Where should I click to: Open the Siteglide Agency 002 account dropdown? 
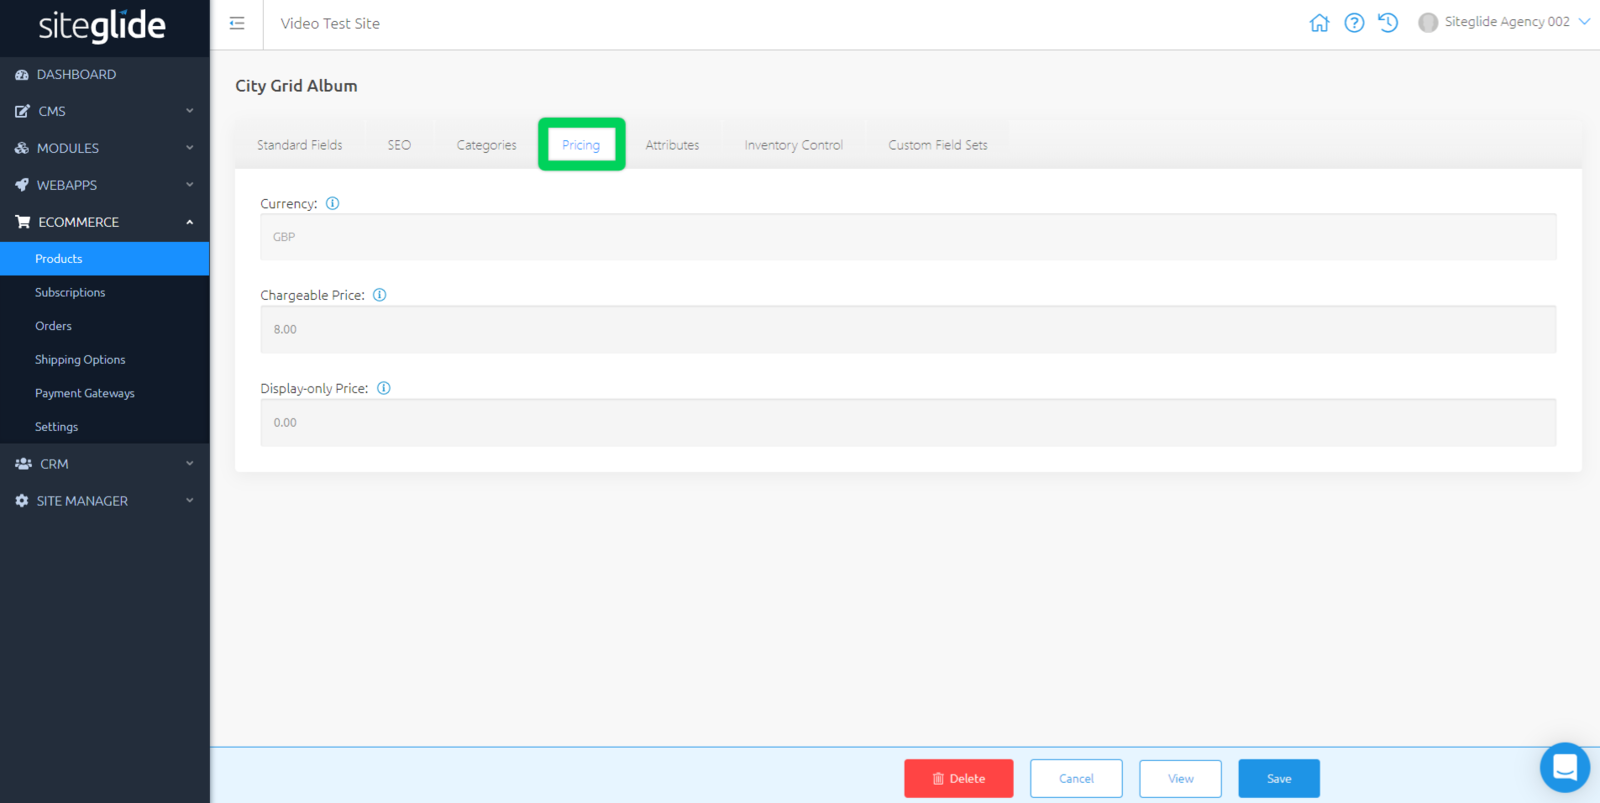pyautogui.click(x=1505, y=22)
